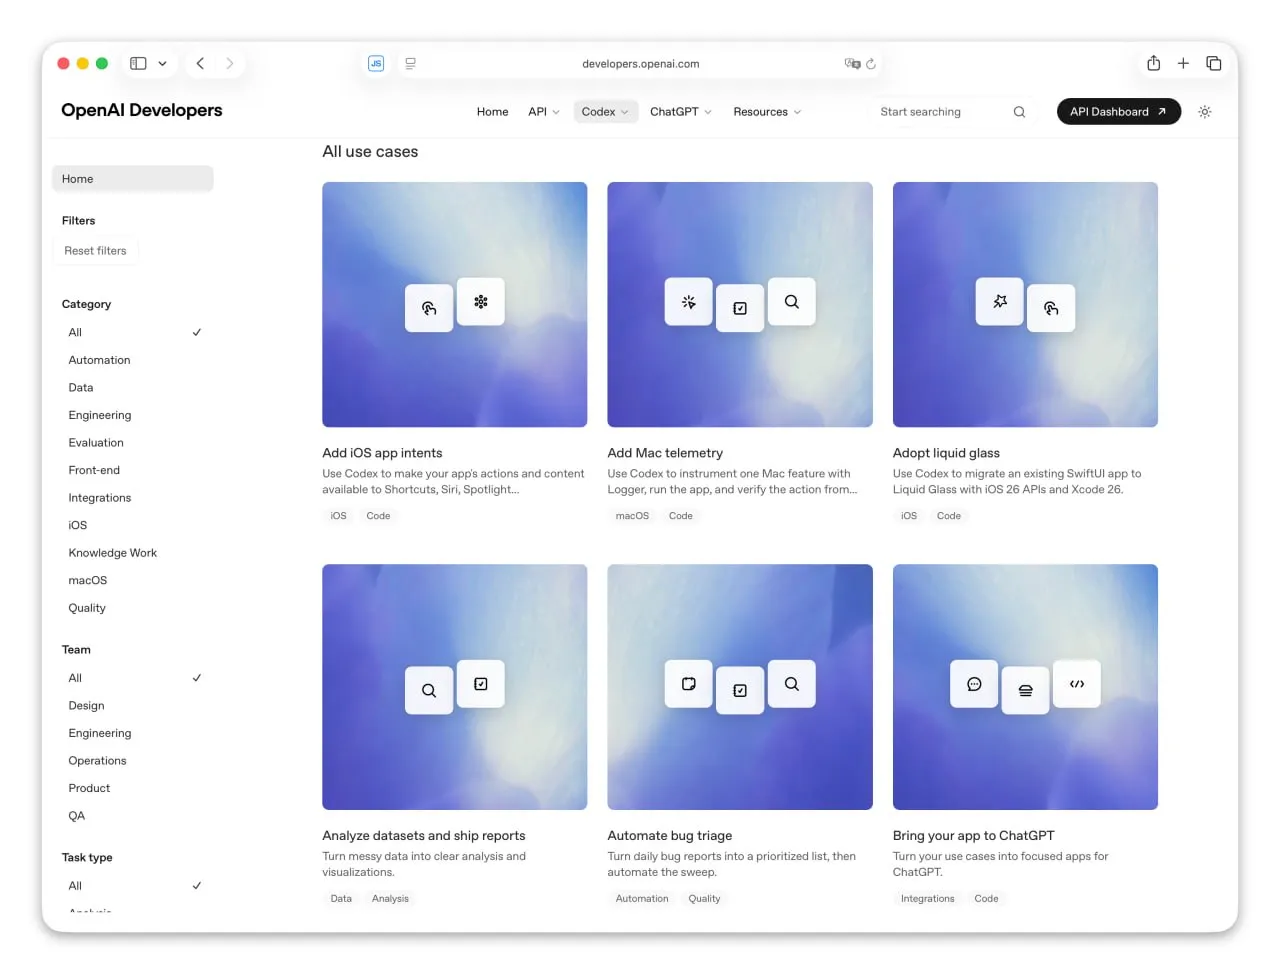Click the JS extension icon in toolbar
This screenshot has height=974, width=1280.
[376, 63]
